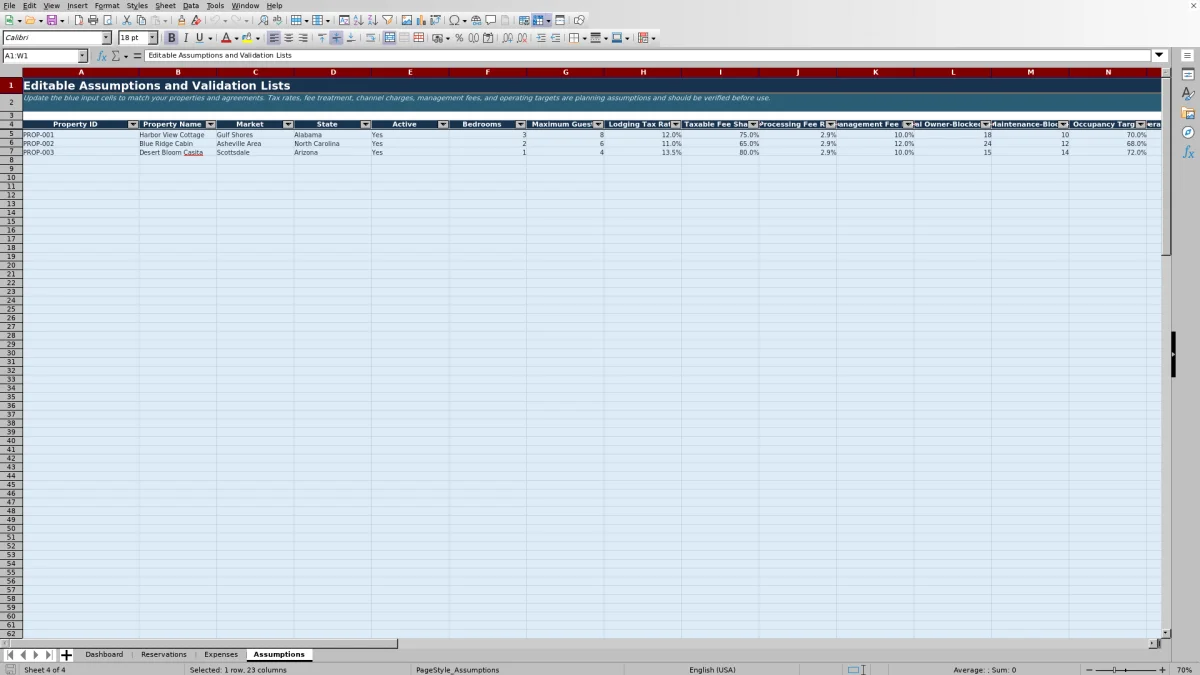
Task: Toggle Align Top vertical alignment
Action: pyautogui.click(x=322, y=38)
